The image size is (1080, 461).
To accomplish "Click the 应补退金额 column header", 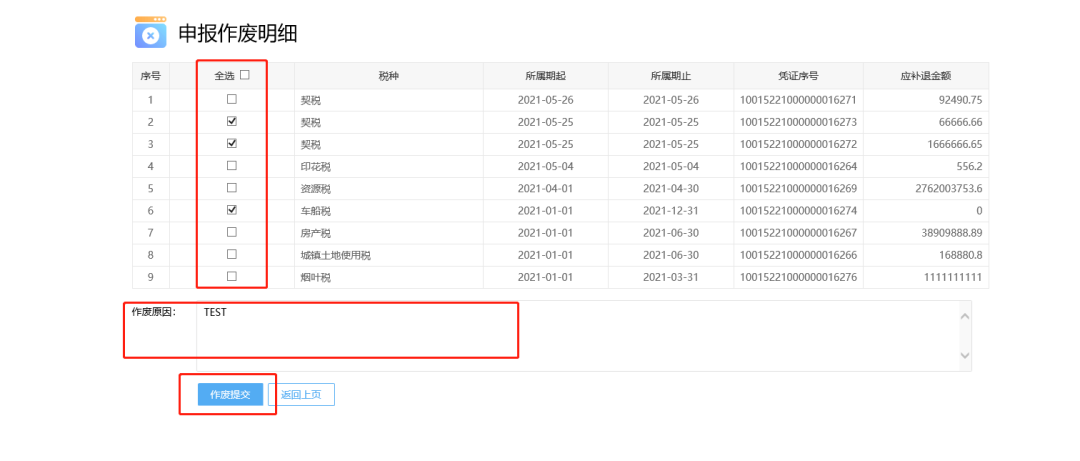I will click(x=926, y=76).
